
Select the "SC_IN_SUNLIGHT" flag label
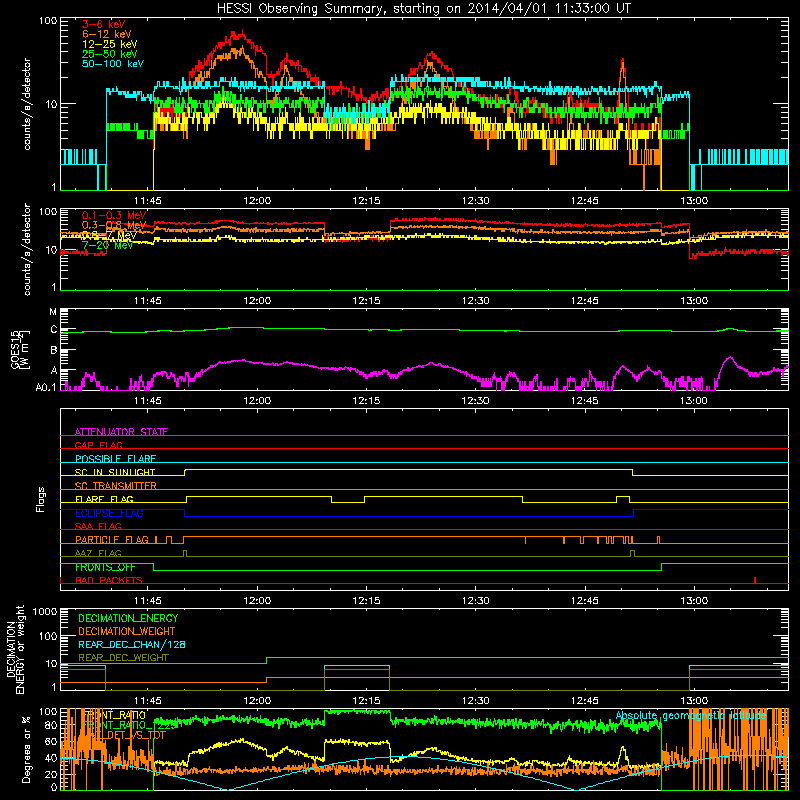pos(115,472)
